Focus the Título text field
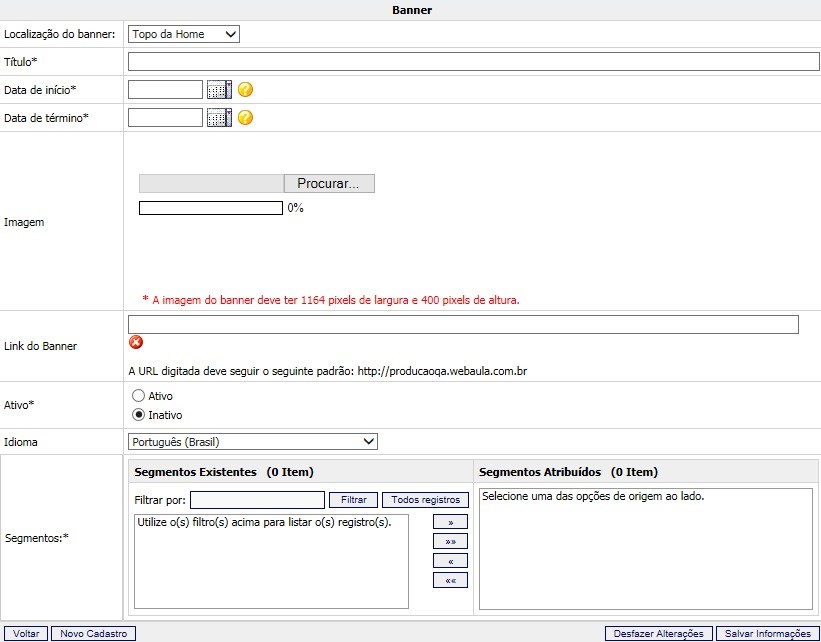821x642 pixels. pyautogui.click(x=473, y=62)
